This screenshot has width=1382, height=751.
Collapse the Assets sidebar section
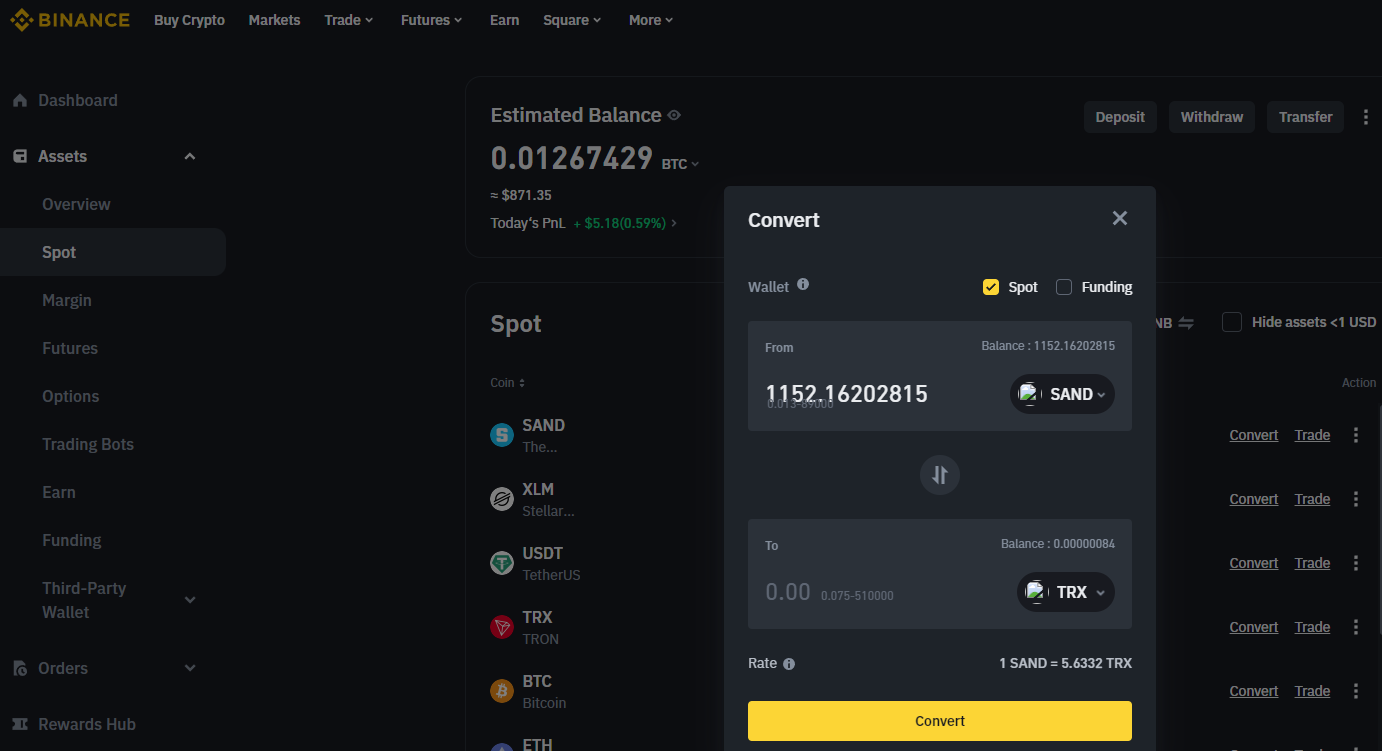pos(190,156)
